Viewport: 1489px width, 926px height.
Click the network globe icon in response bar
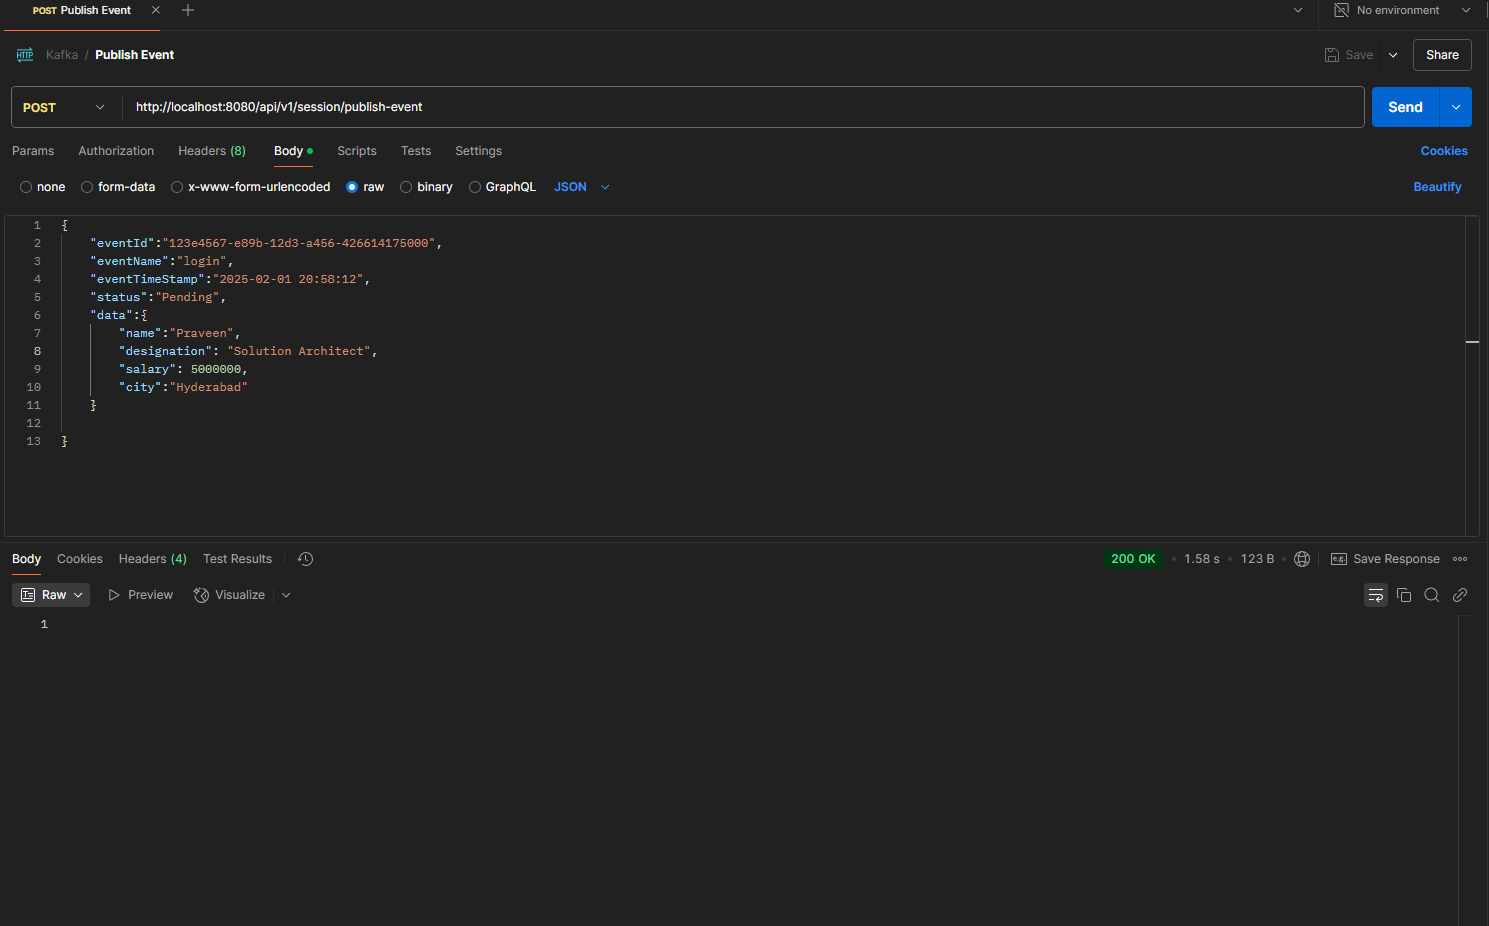pos(1302,559)
